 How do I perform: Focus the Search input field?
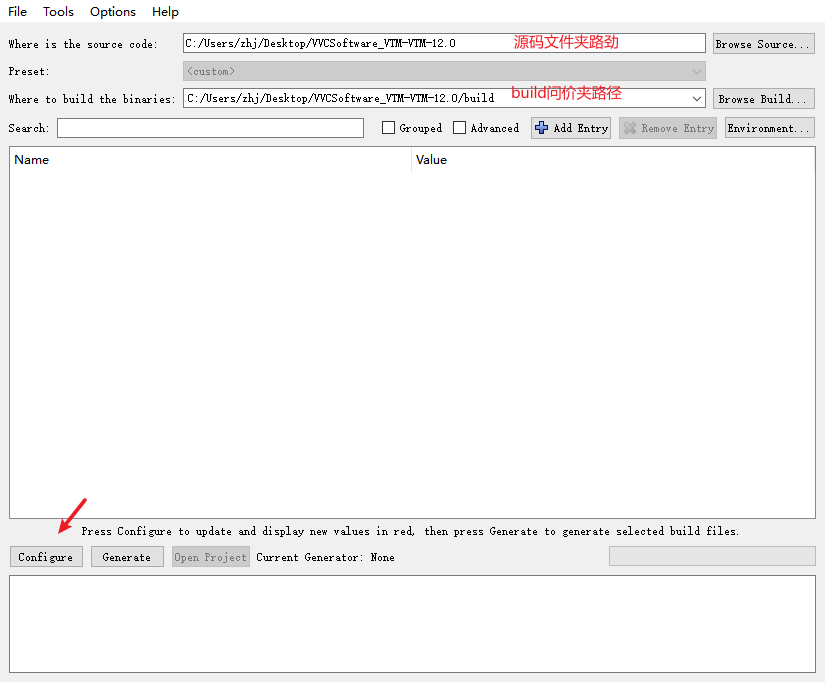pyautogui.click(x=210, y=128)
